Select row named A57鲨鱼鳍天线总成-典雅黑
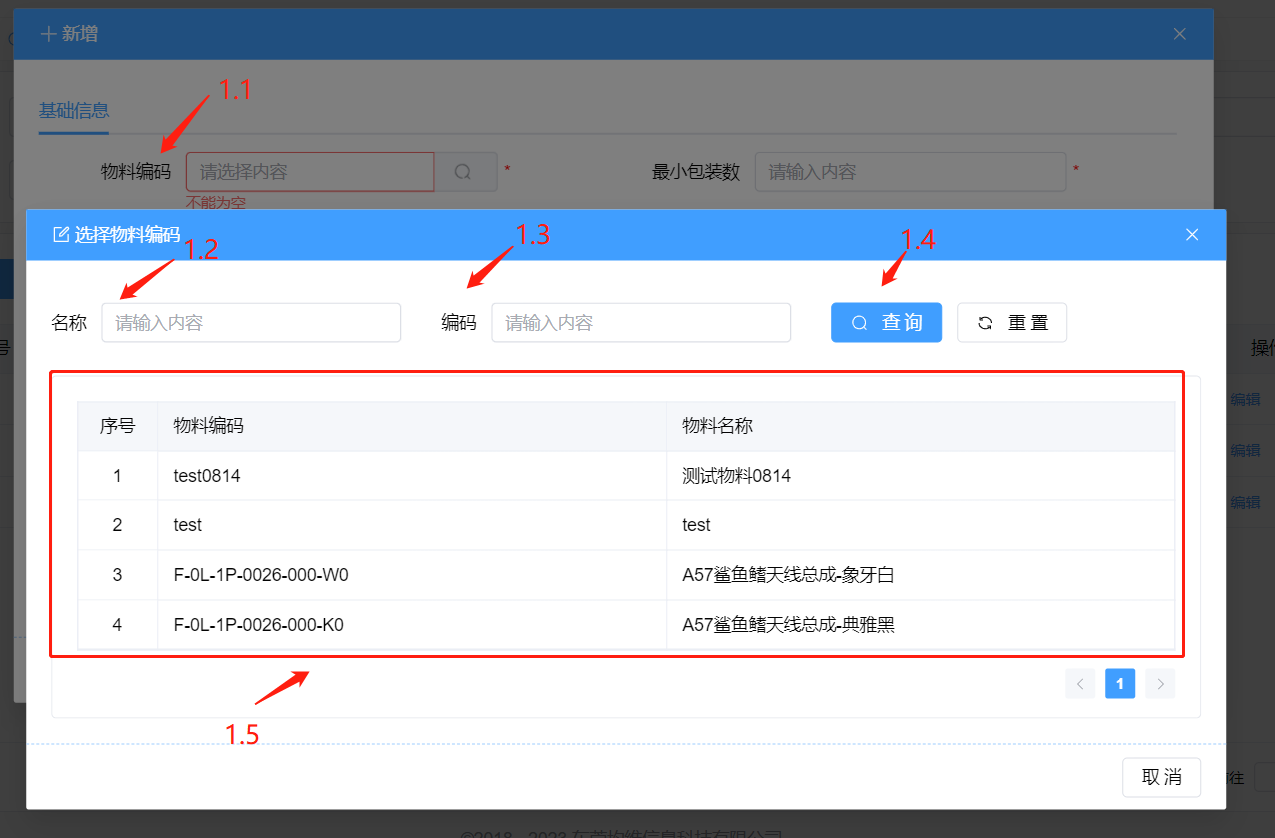The image size is (1275, 838). pos(788,625)
